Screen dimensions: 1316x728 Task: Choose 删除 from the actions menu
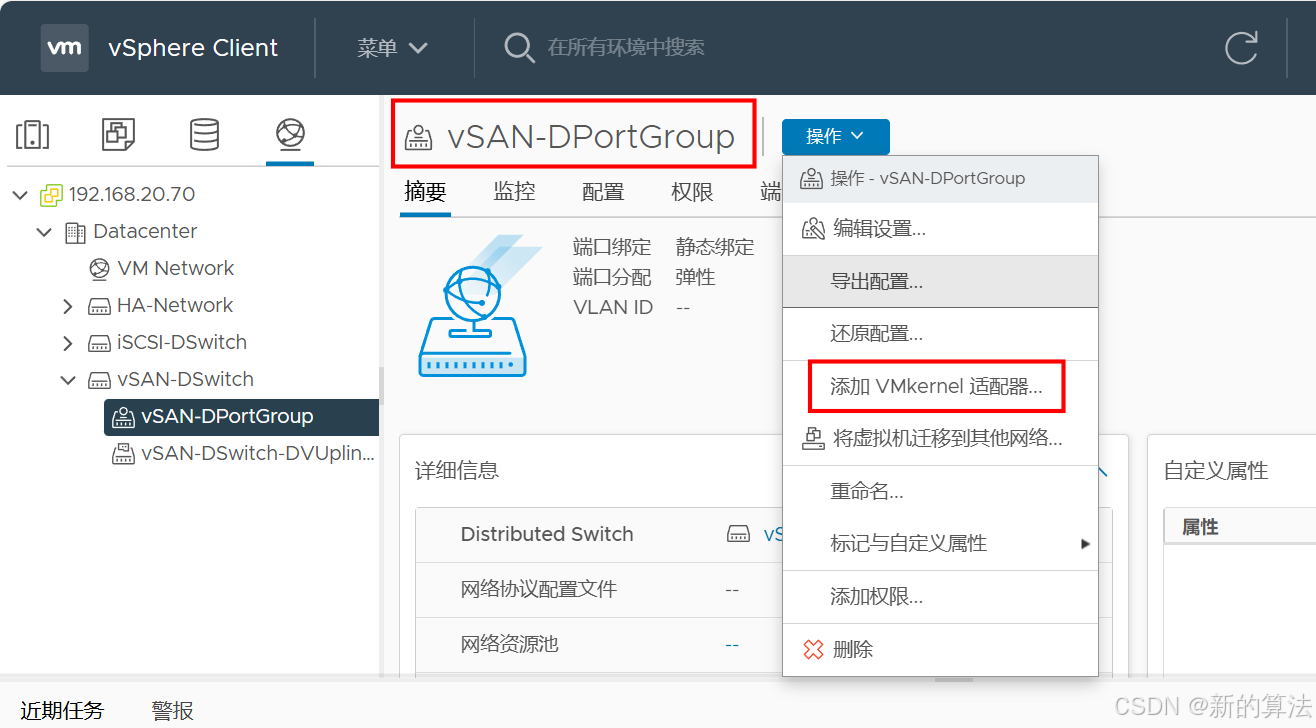pos(940,650)
